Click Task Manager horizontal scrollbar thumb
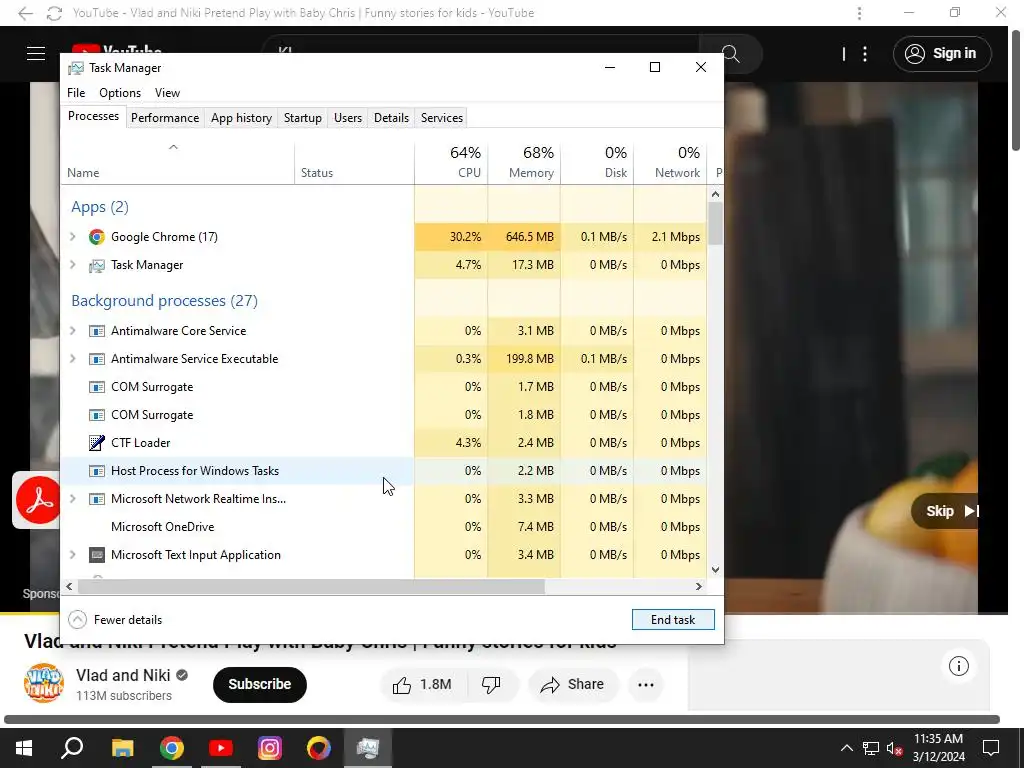 pos(311,586)
